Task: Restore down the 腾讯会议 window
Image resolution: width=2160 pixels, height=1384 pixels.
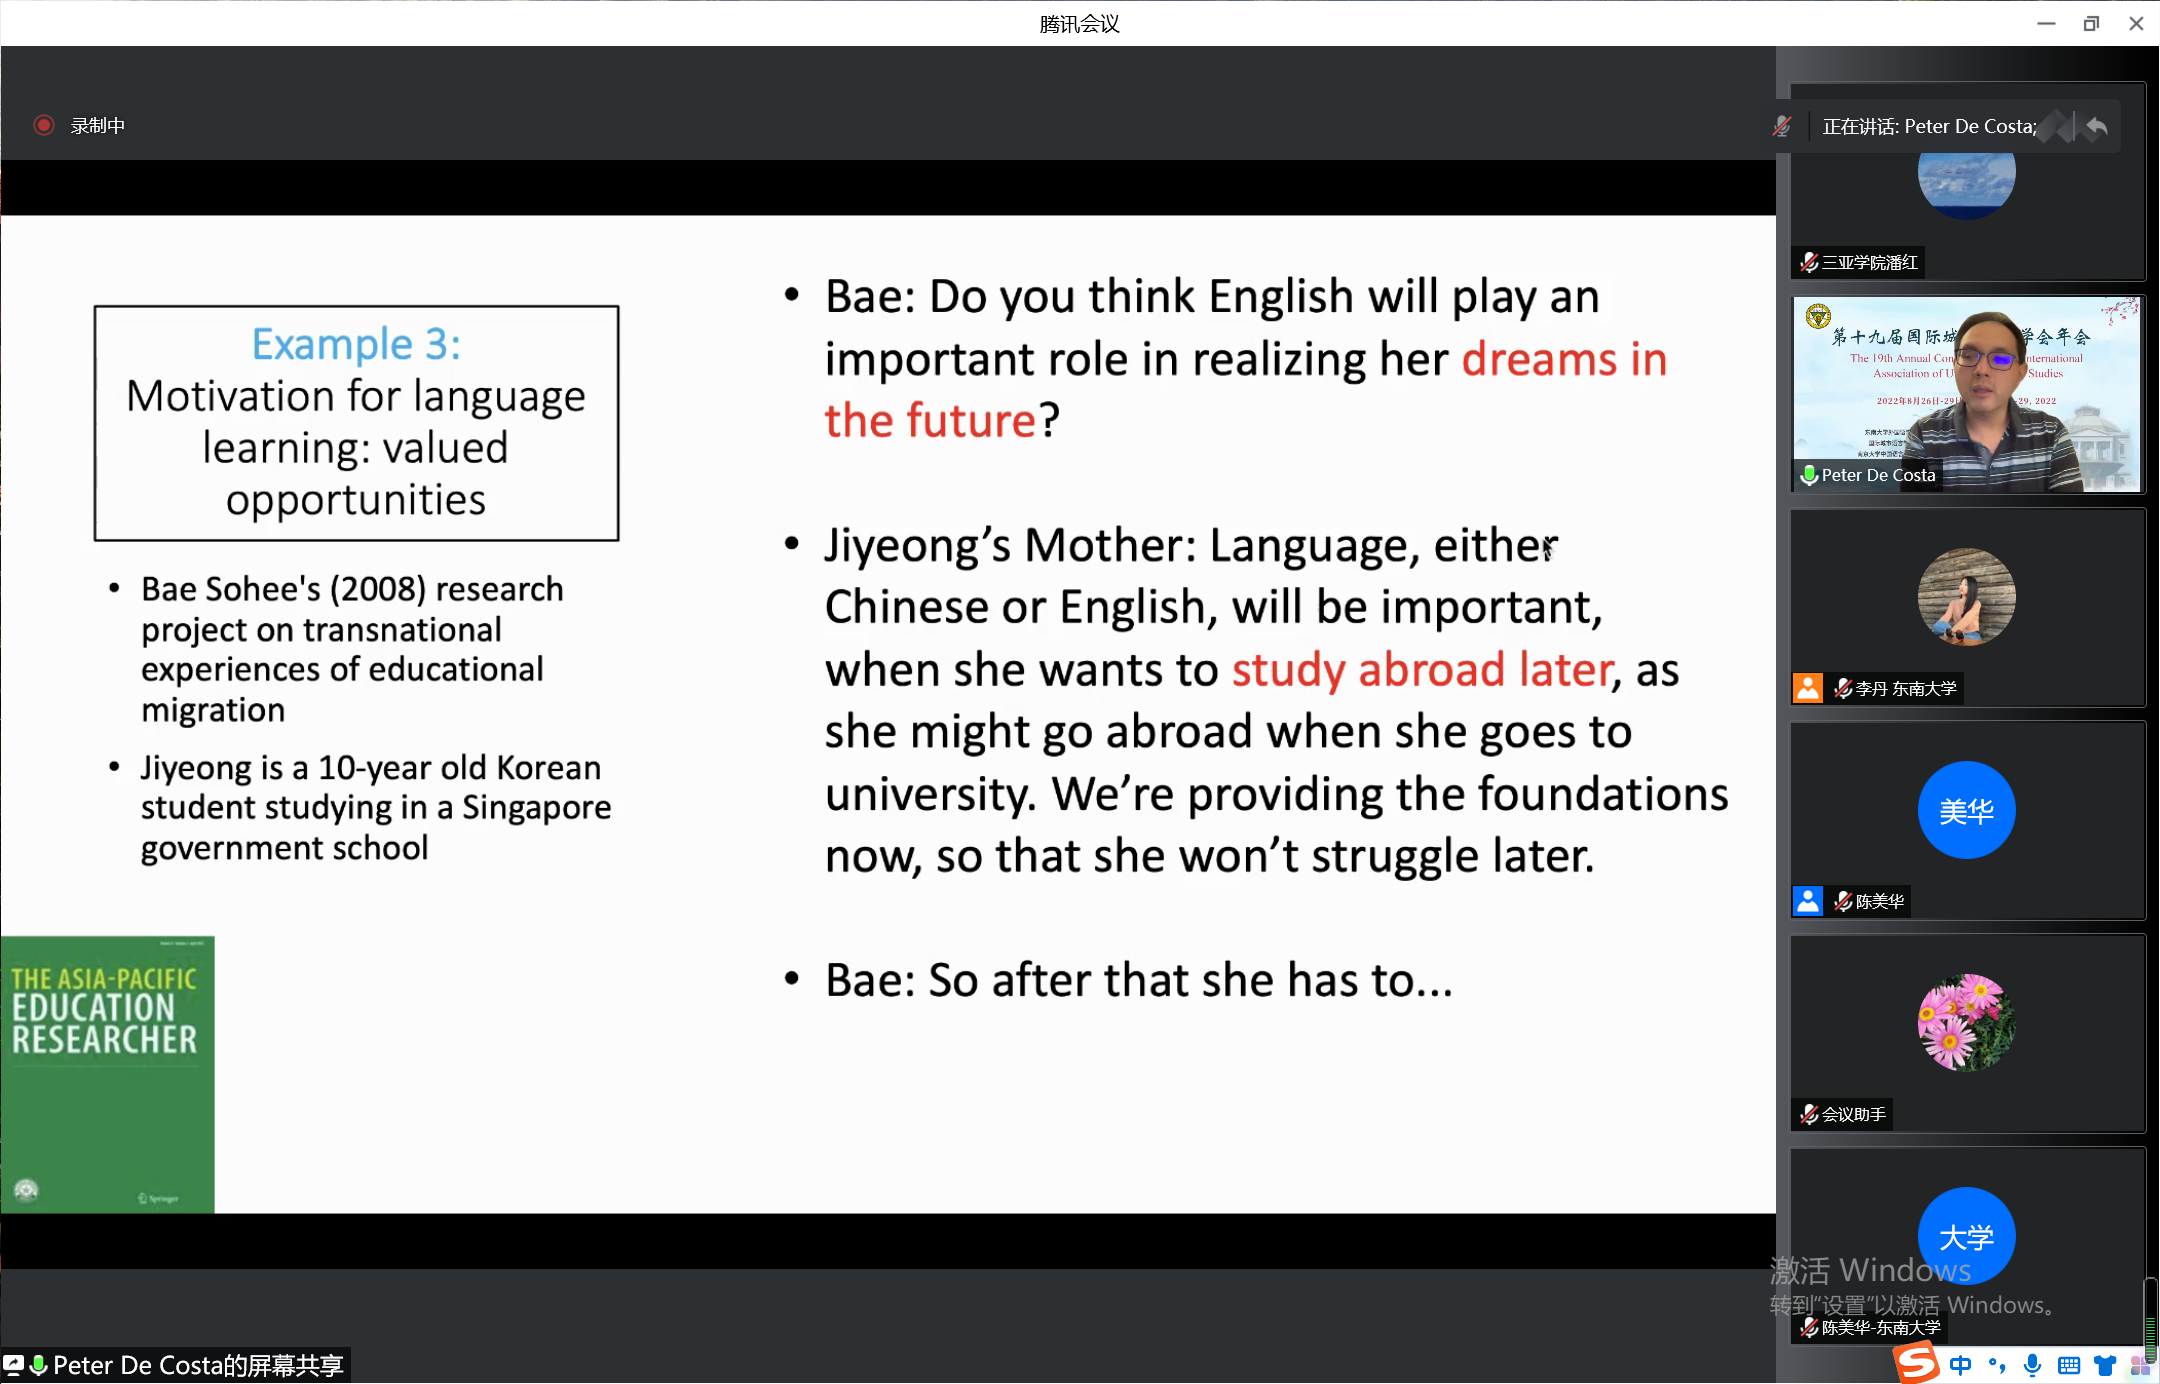Action: [x=2091, y=23]
